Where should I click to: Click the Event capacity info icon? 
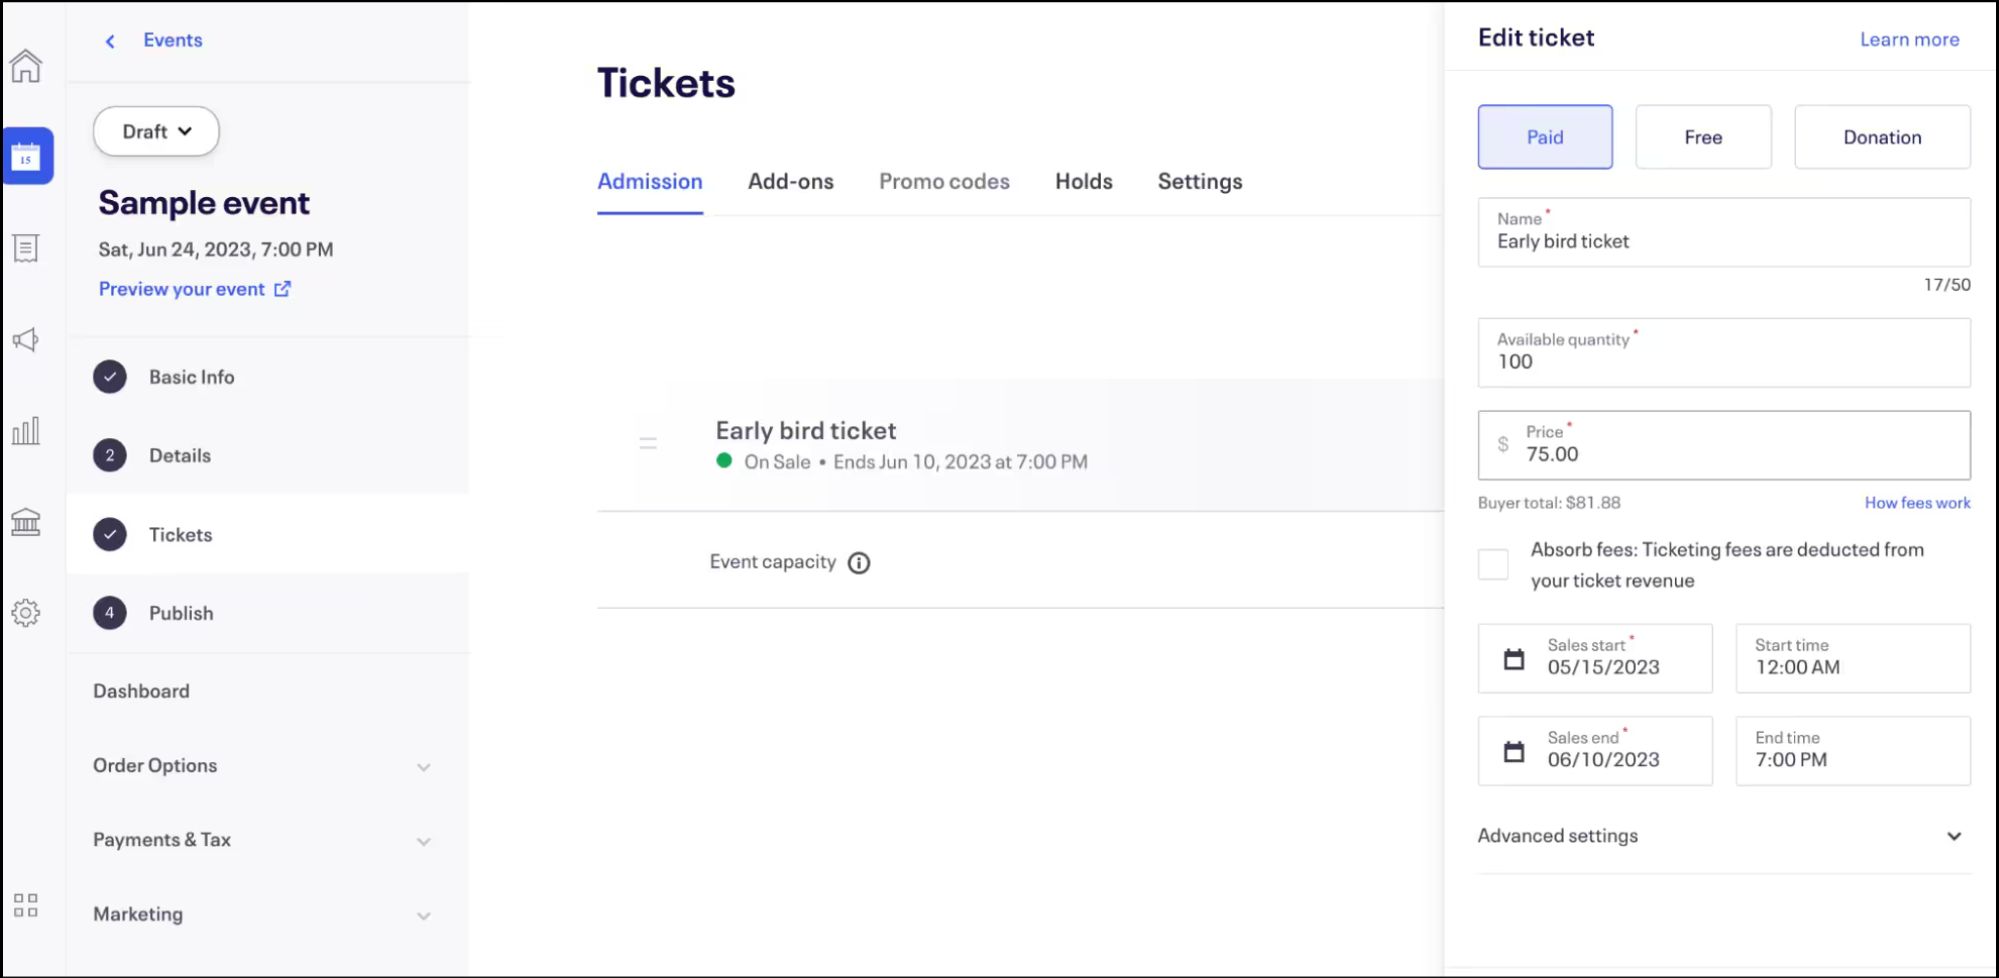point(859,563)
